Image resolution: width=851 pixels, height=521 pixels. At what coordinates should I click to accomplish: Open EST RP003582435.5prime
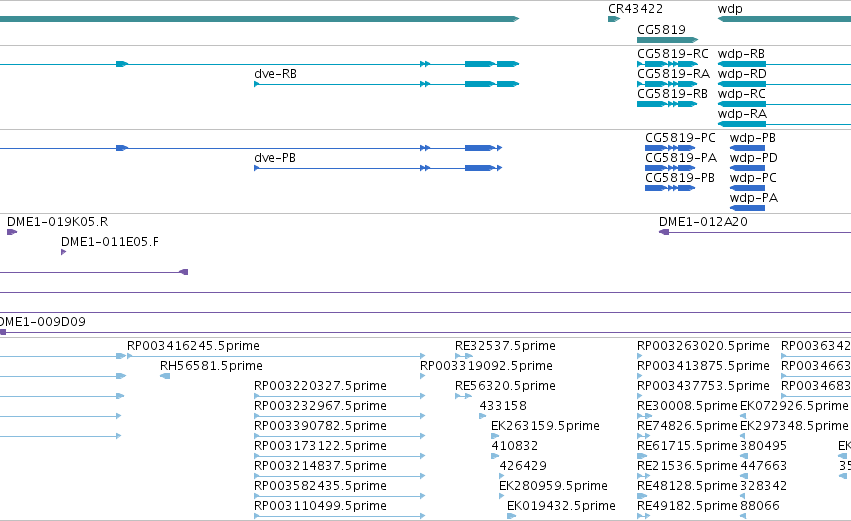320,486
